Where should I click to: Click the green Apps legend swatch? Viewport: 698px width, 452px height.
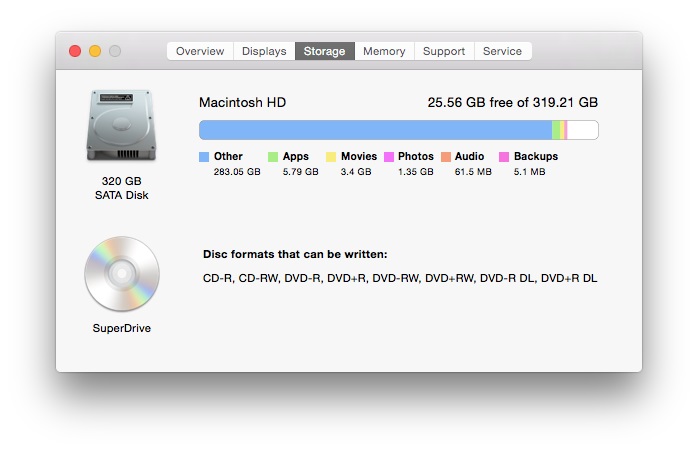click(x=273, y=157)
